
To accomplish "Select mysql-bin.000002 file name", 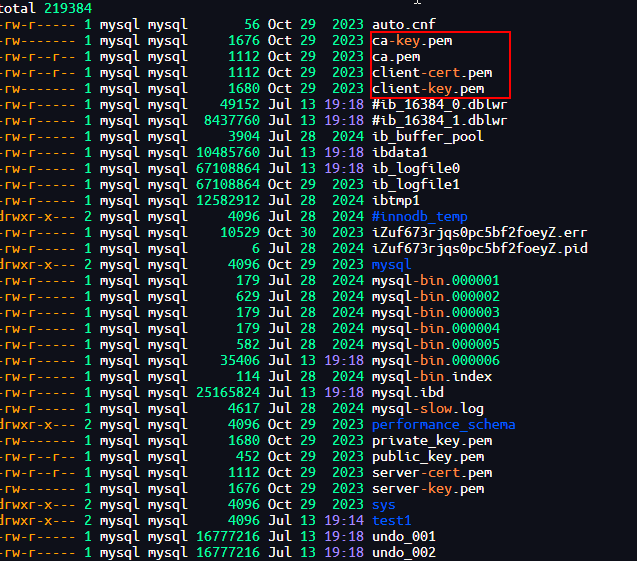I will pos(436,297).
